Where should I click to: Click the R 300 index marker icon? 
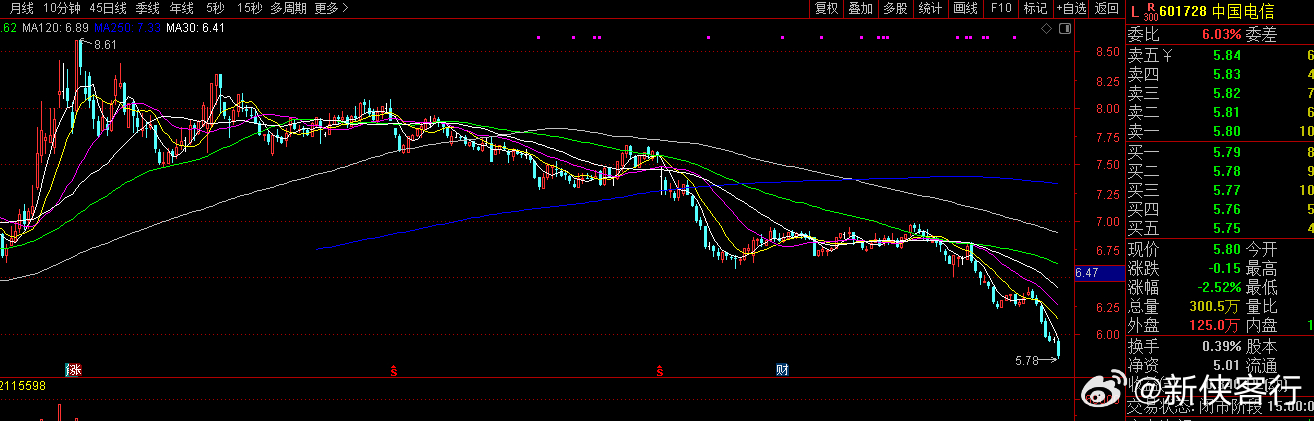click(x=1150, y=12)
